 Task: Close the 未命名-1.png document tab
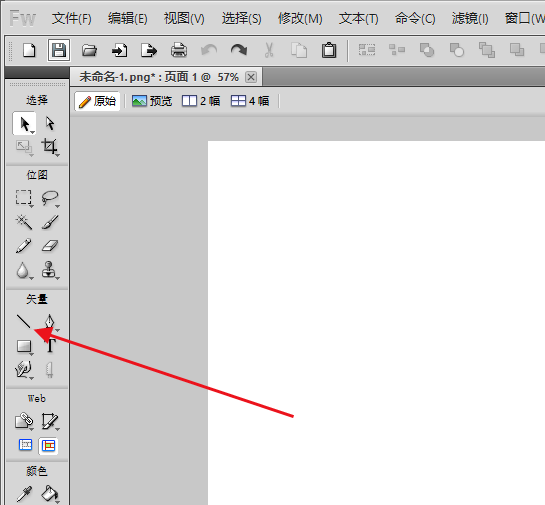(x=251, y=77)
